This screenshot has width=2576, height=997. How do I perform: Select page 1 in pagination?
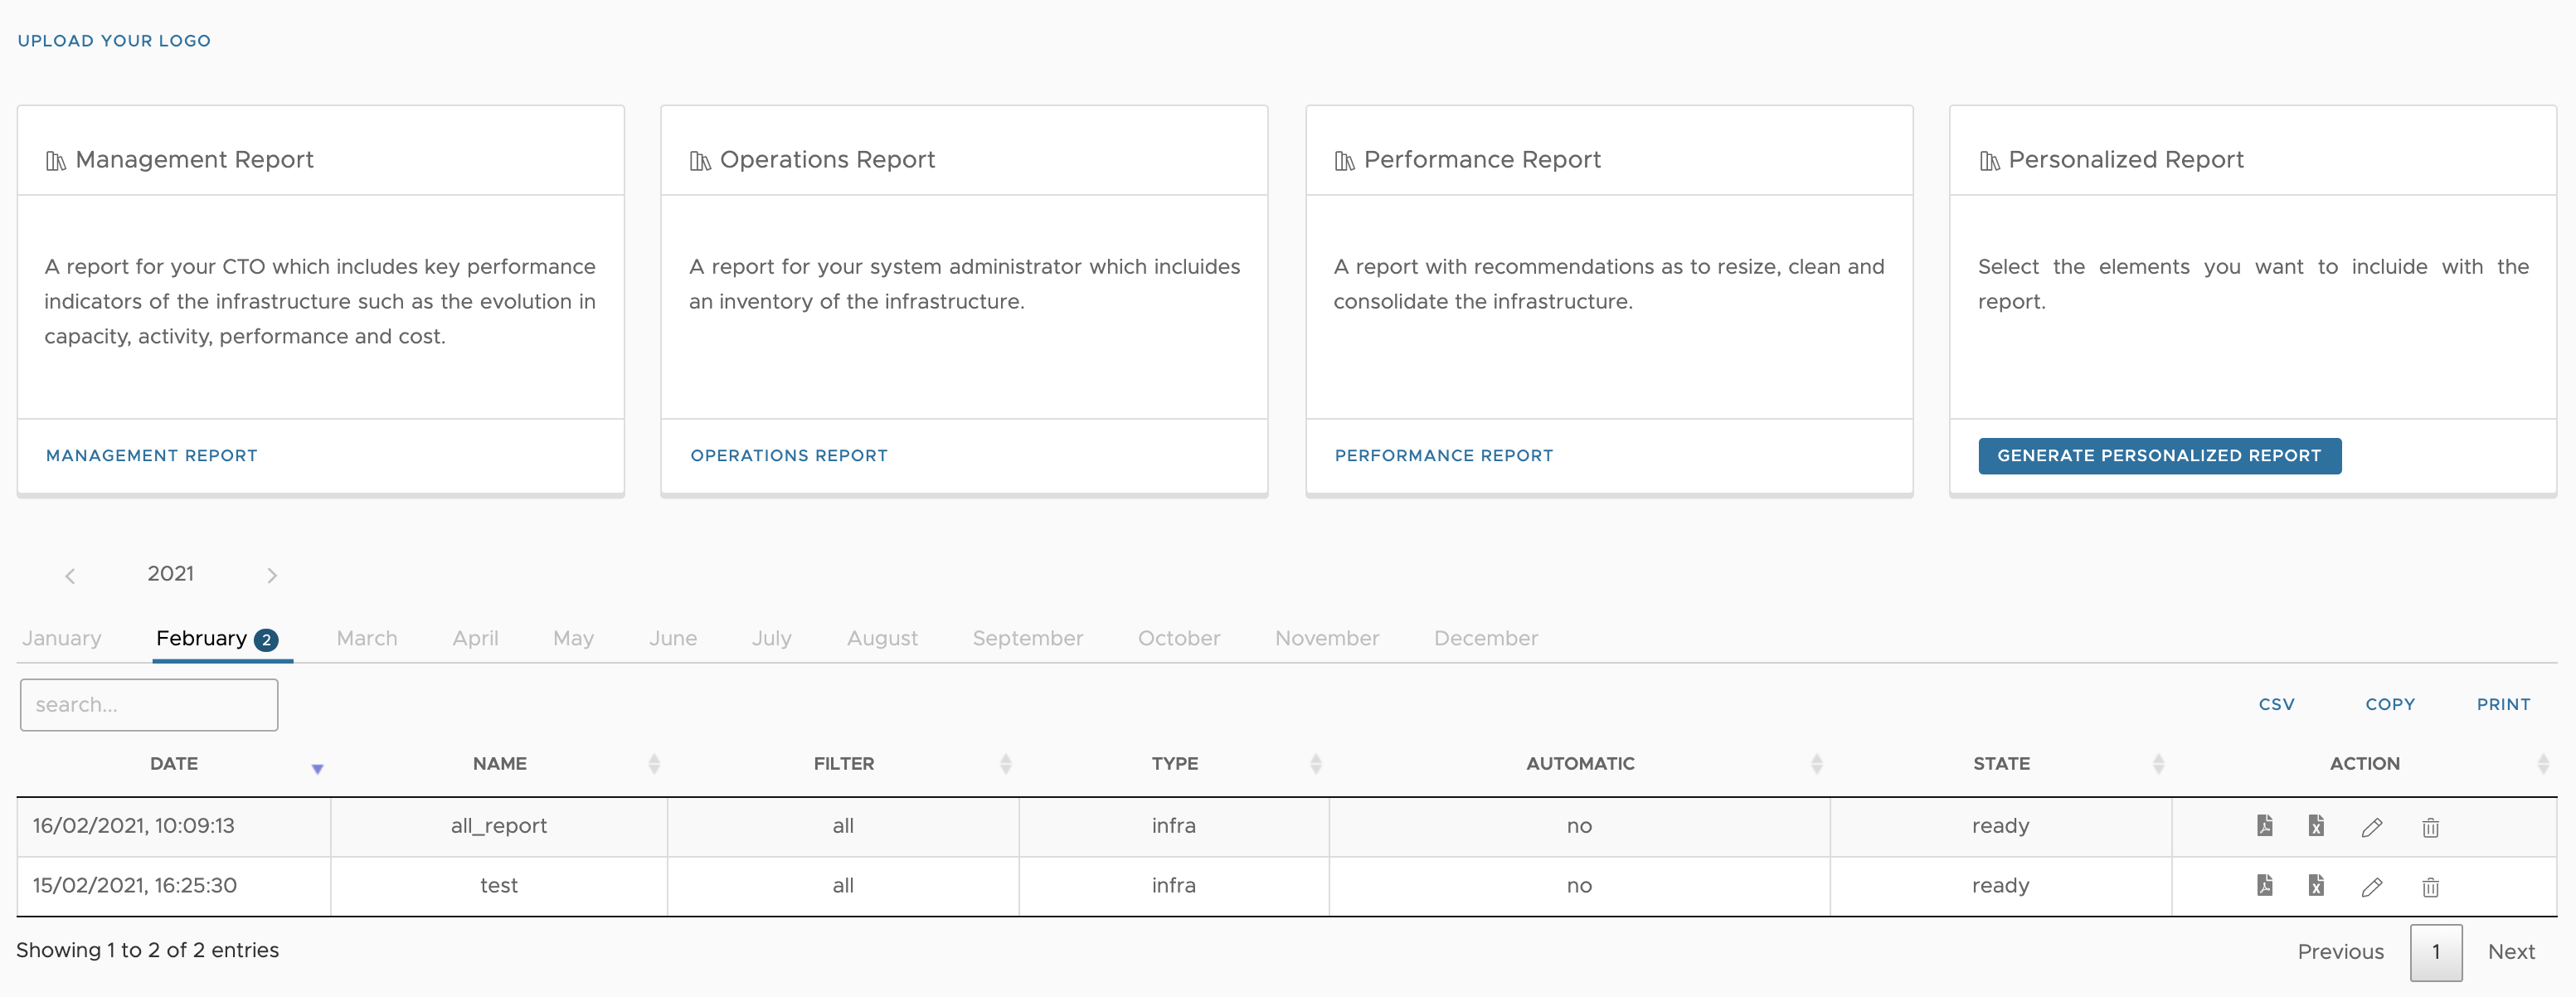pyautogui.click(x=2436, y=952)
